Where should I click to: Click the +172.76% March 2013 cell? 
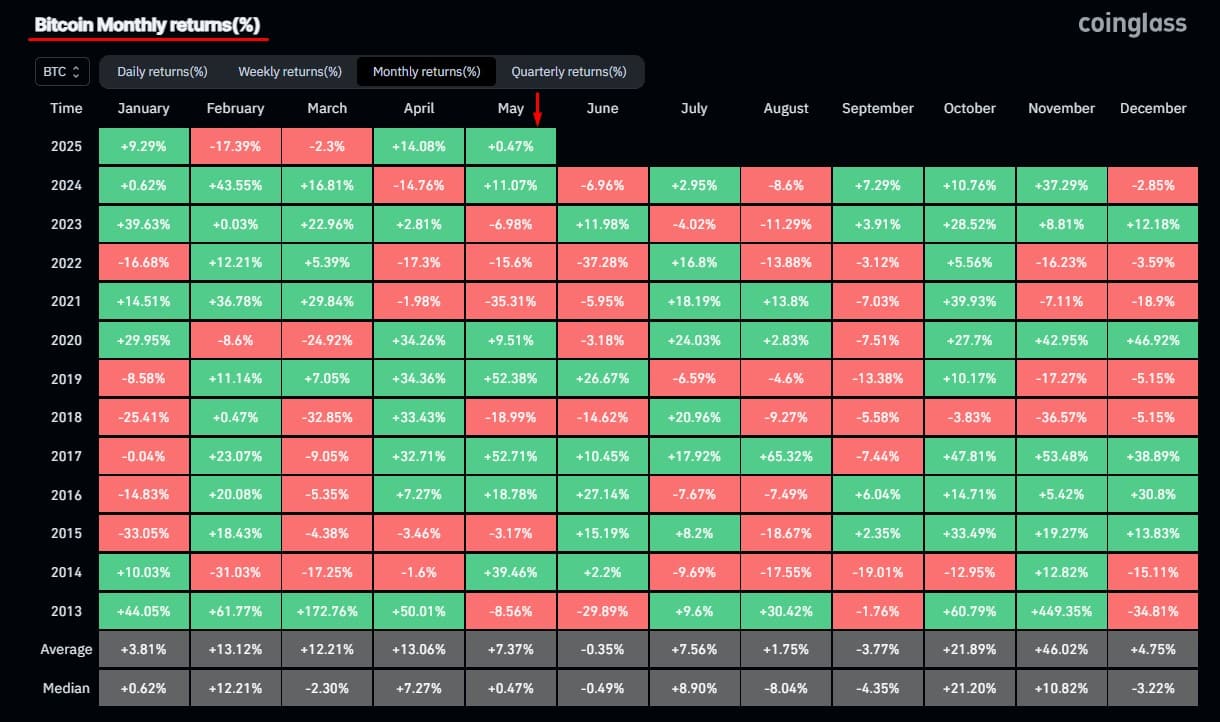point(327,610)
